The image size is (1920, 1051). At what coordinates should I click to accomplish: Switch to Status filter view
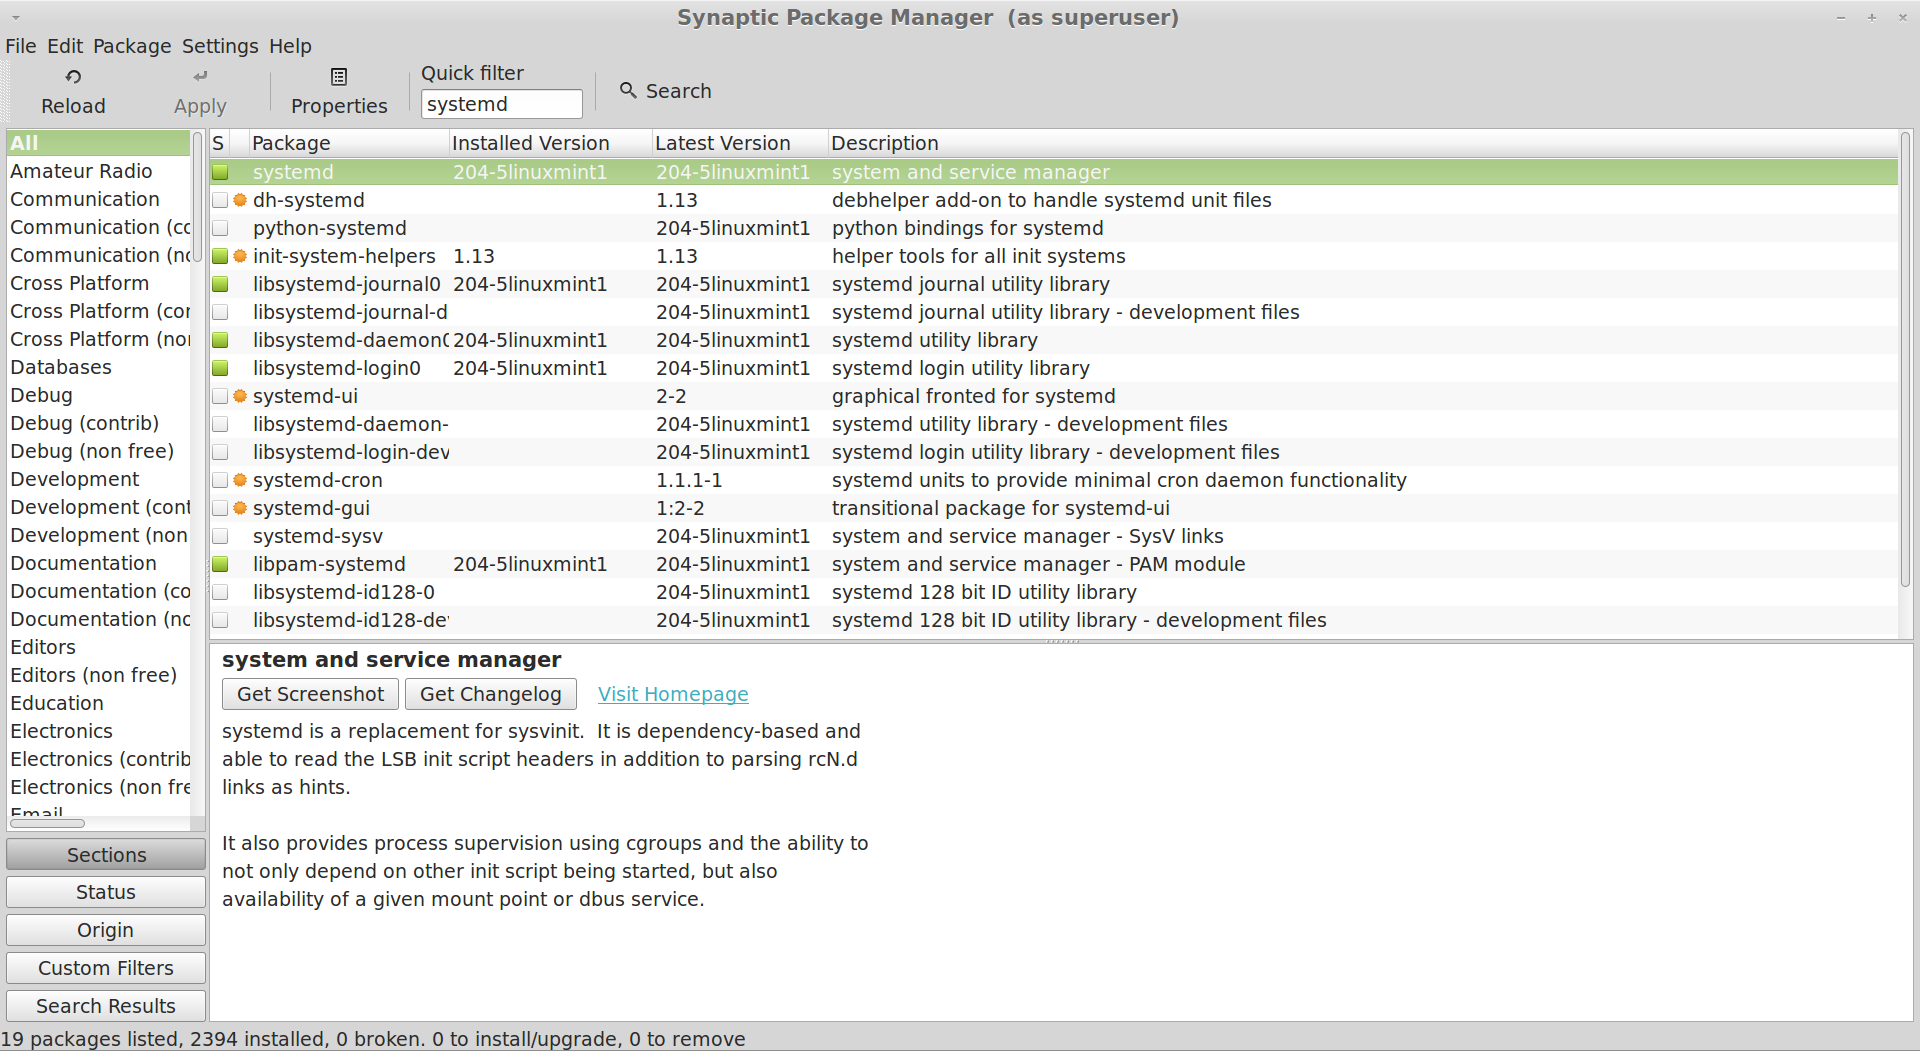click(x=106, y=892)
